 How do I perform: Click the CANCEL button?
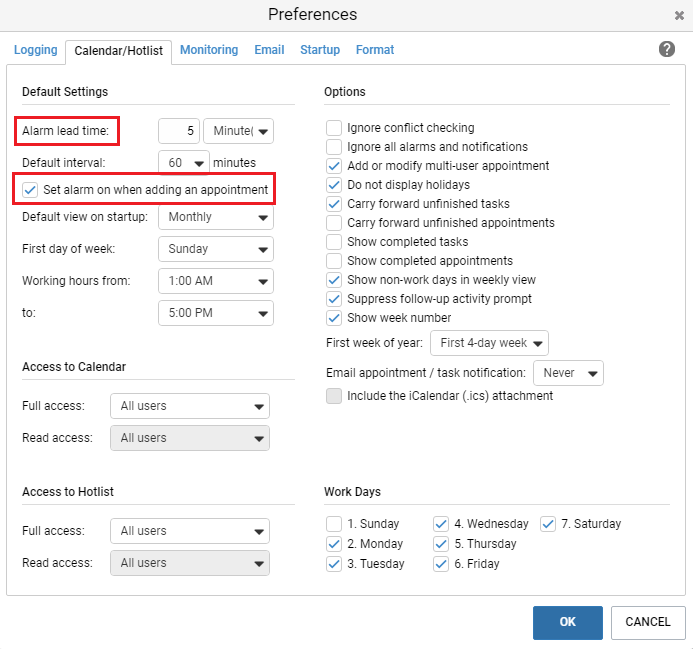pyautogui.click(x=648, y=622)
